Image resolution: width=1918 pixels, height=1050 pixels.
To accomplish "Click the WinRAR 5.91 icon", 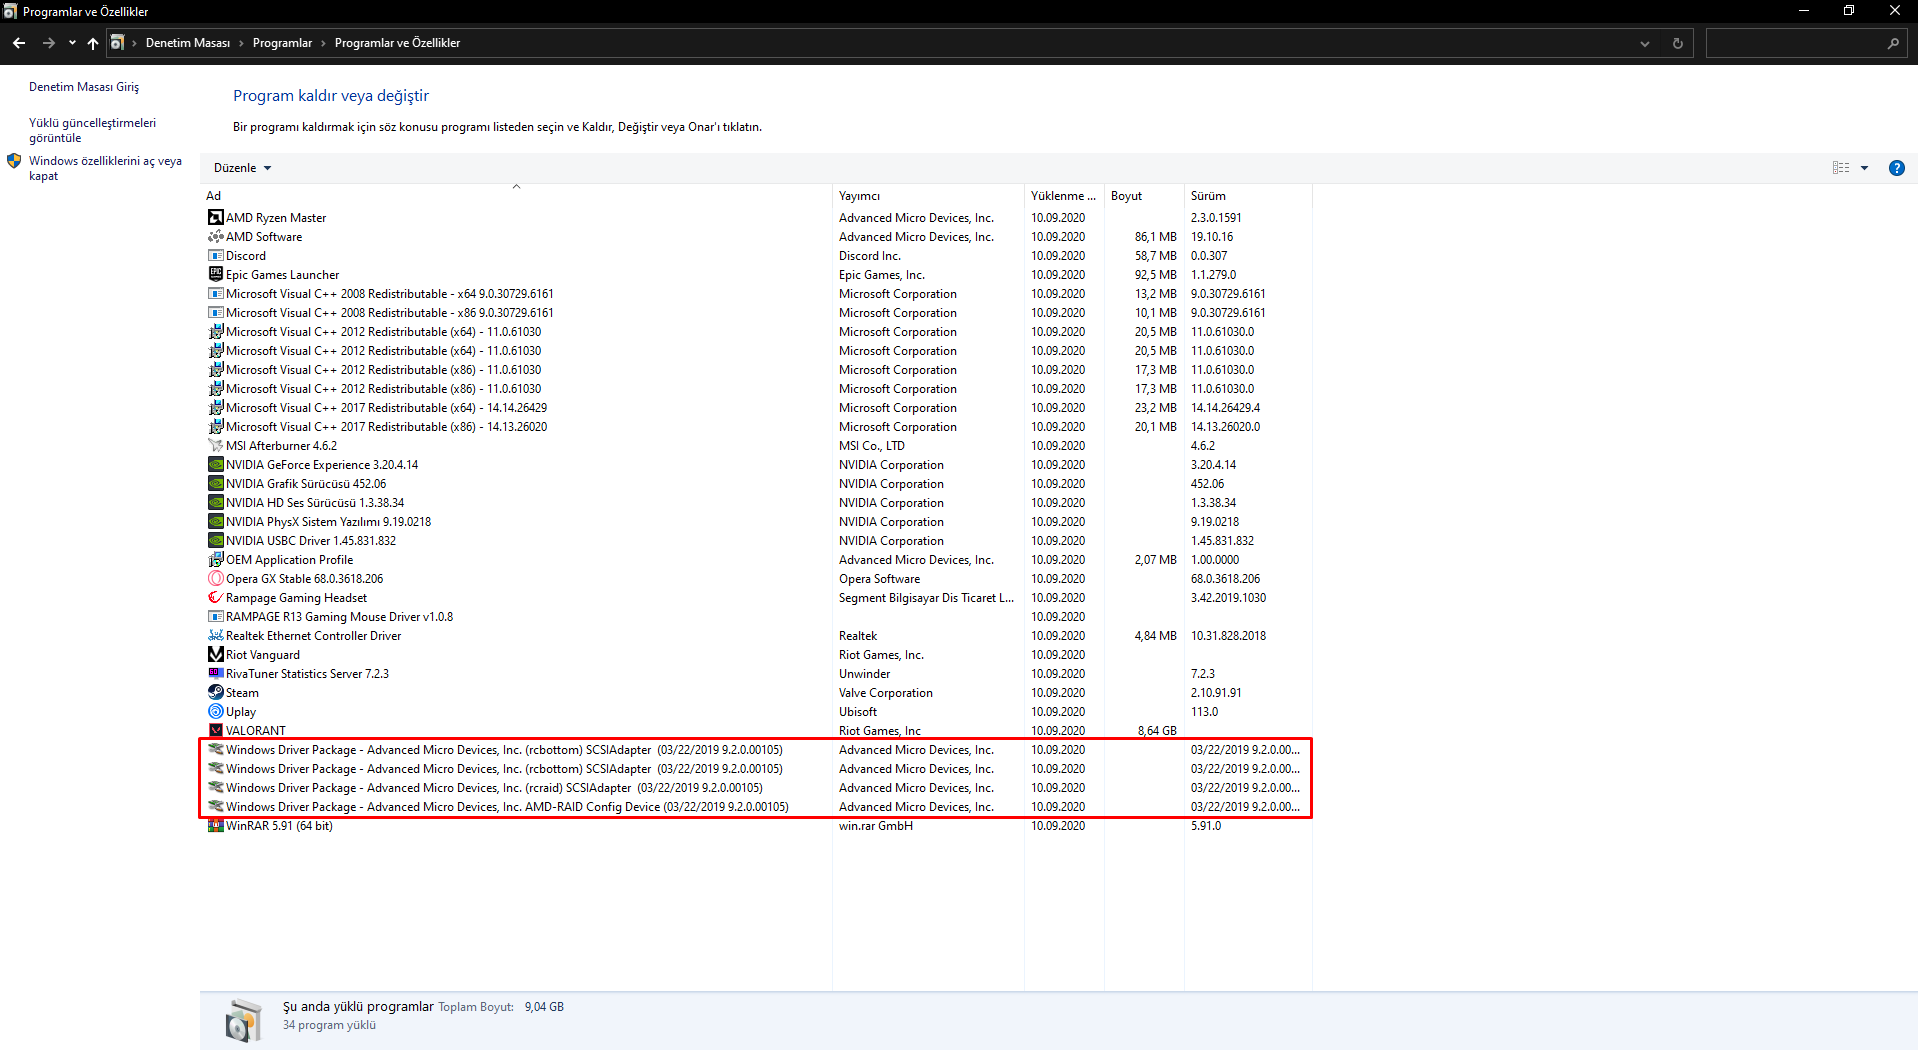I will (215, 825).
